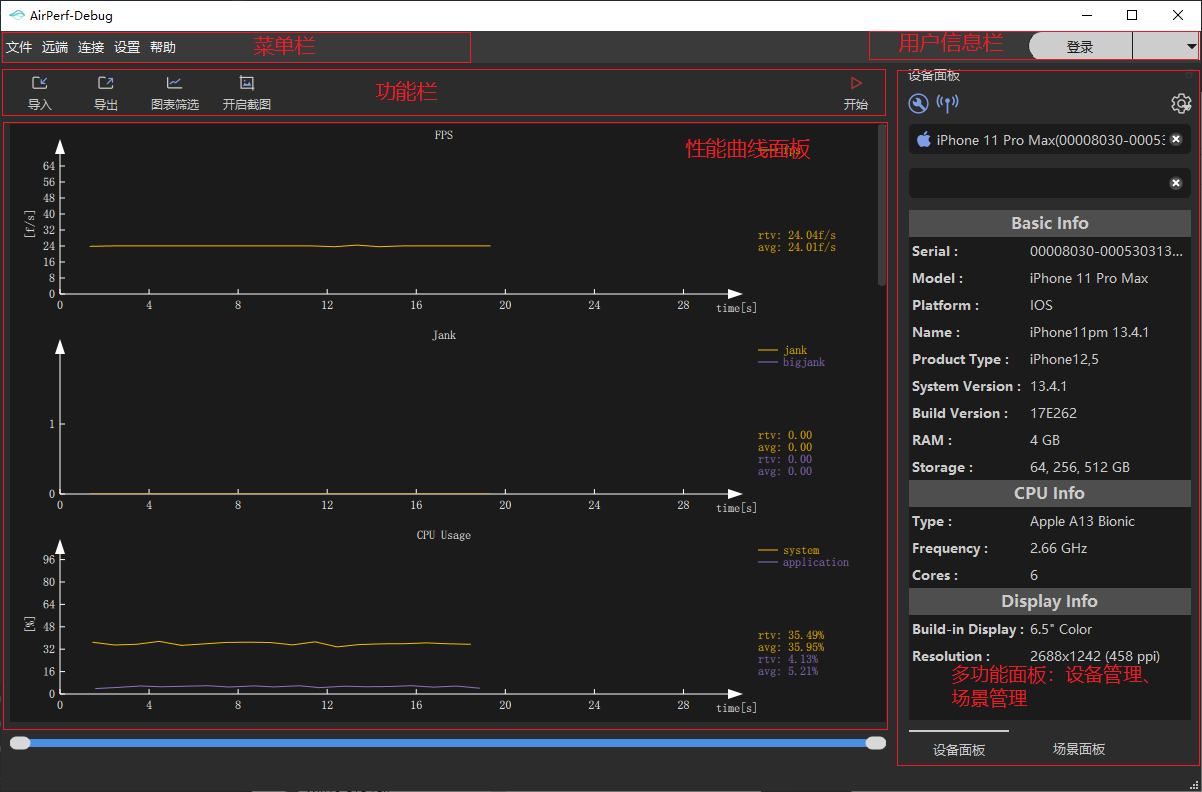Open the 文件 menu
The height and width of the screenshot is (792, 1202).
[19, 47]
